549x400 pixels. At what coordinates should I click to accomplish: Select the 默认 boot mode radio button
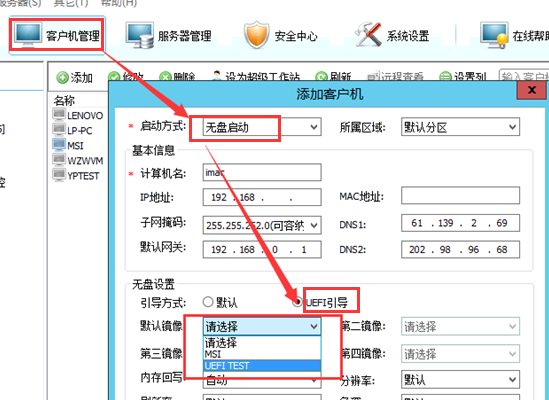click(208, 302)
